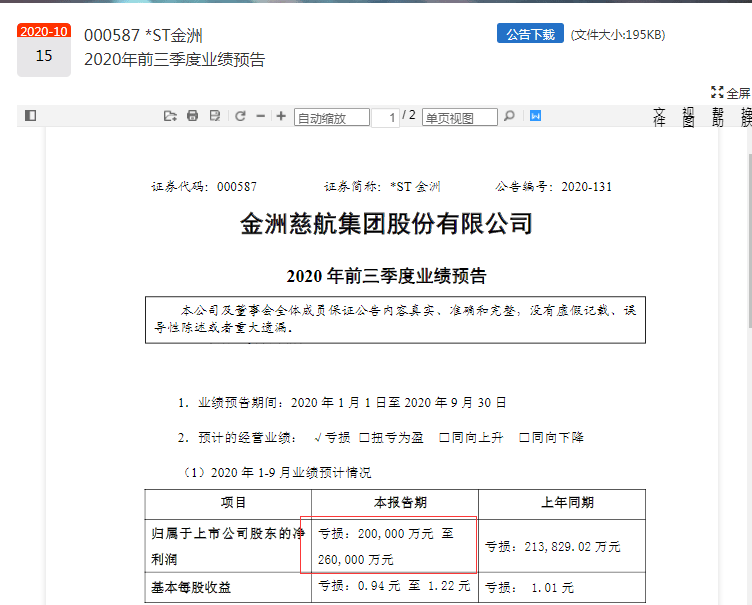The width and height of the screenshot is (752, 605).
Task: Rotate the page clockwise
Action: (240, 116)
